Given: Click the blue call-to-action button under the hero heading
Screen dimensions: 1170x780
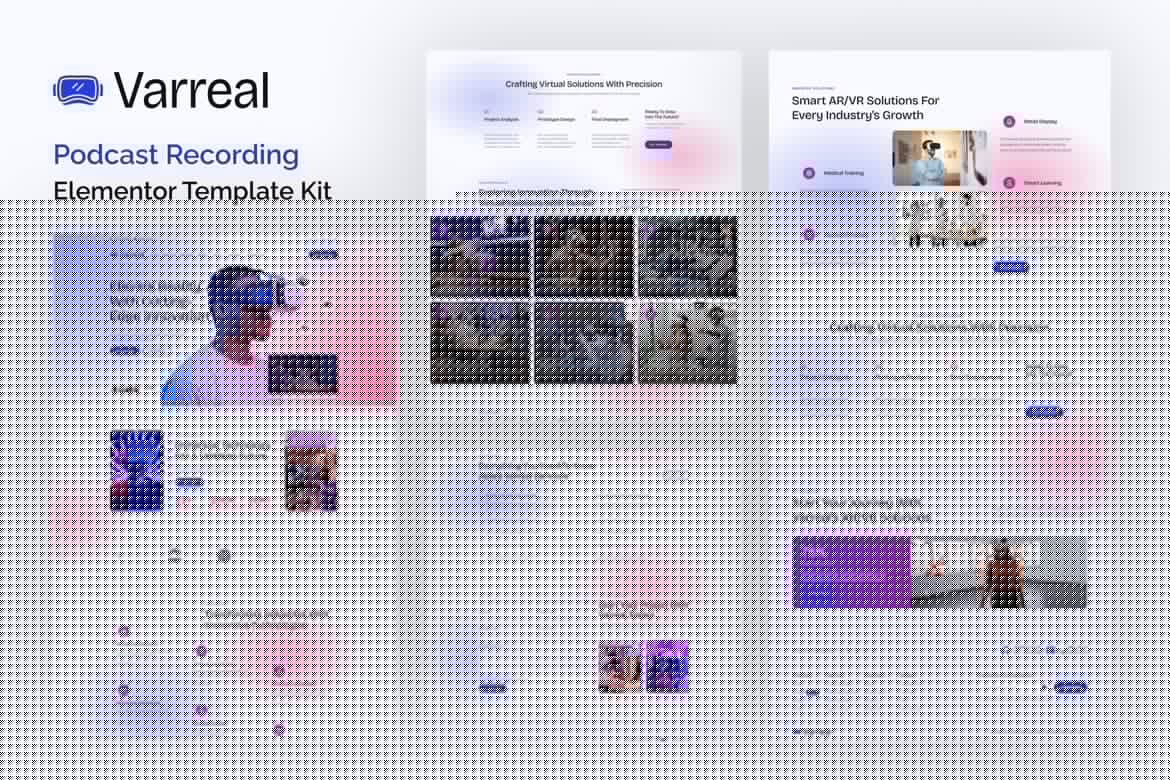Looking at the screenshot, I should coord(124,349).
